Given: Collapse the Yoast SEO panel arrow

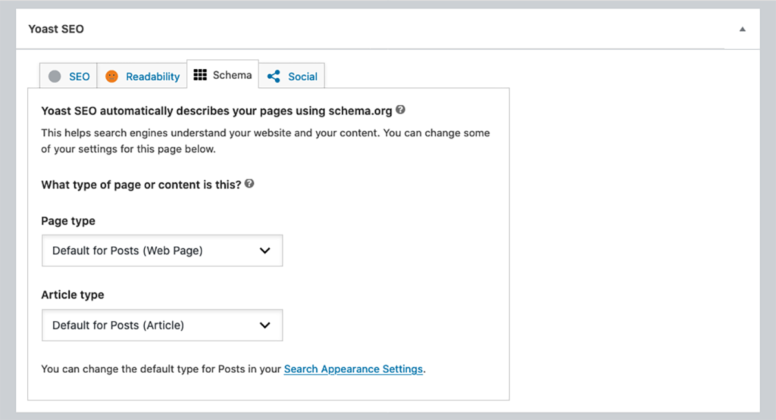Looking at the screenshot, I should point(742,29).
